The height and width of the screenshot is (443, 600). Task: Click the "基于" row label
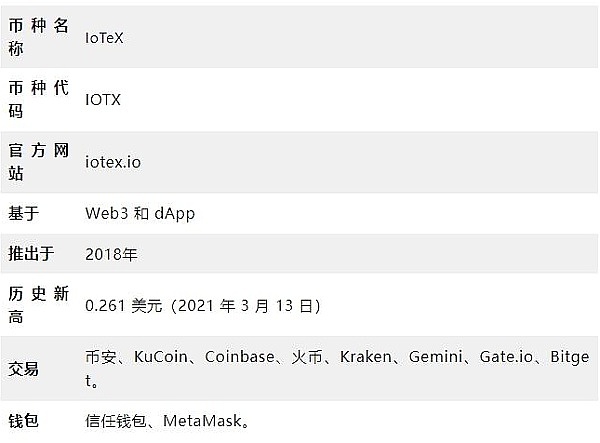(x=23, y=213)
